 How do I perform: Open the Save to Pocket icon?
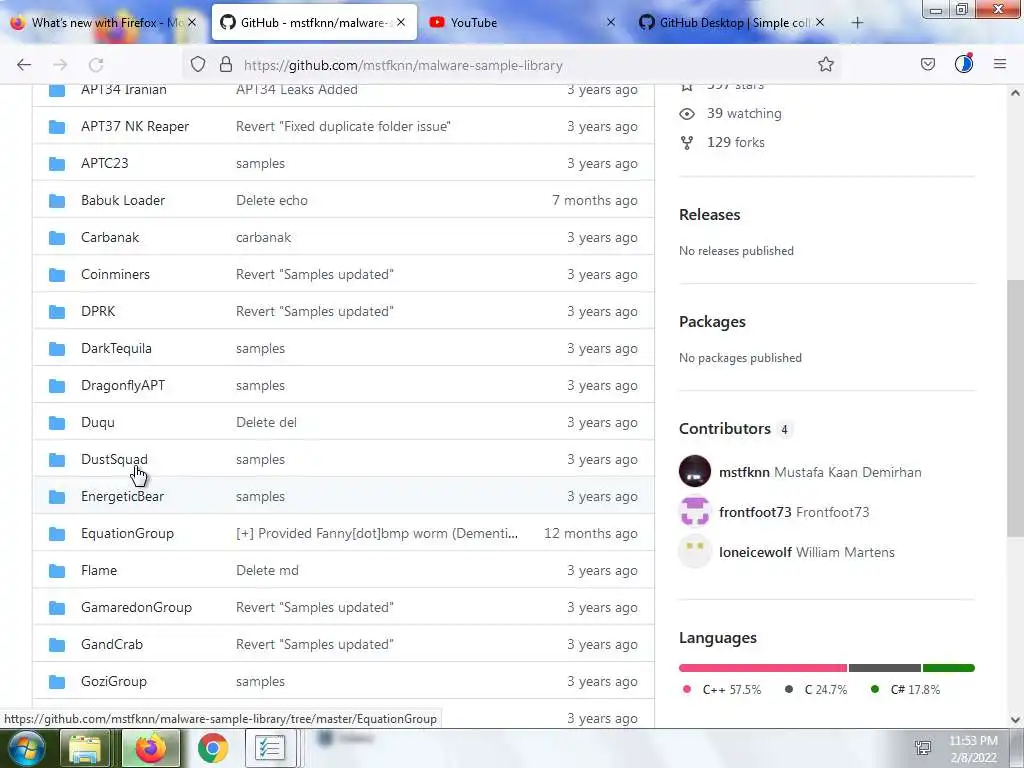927,64
